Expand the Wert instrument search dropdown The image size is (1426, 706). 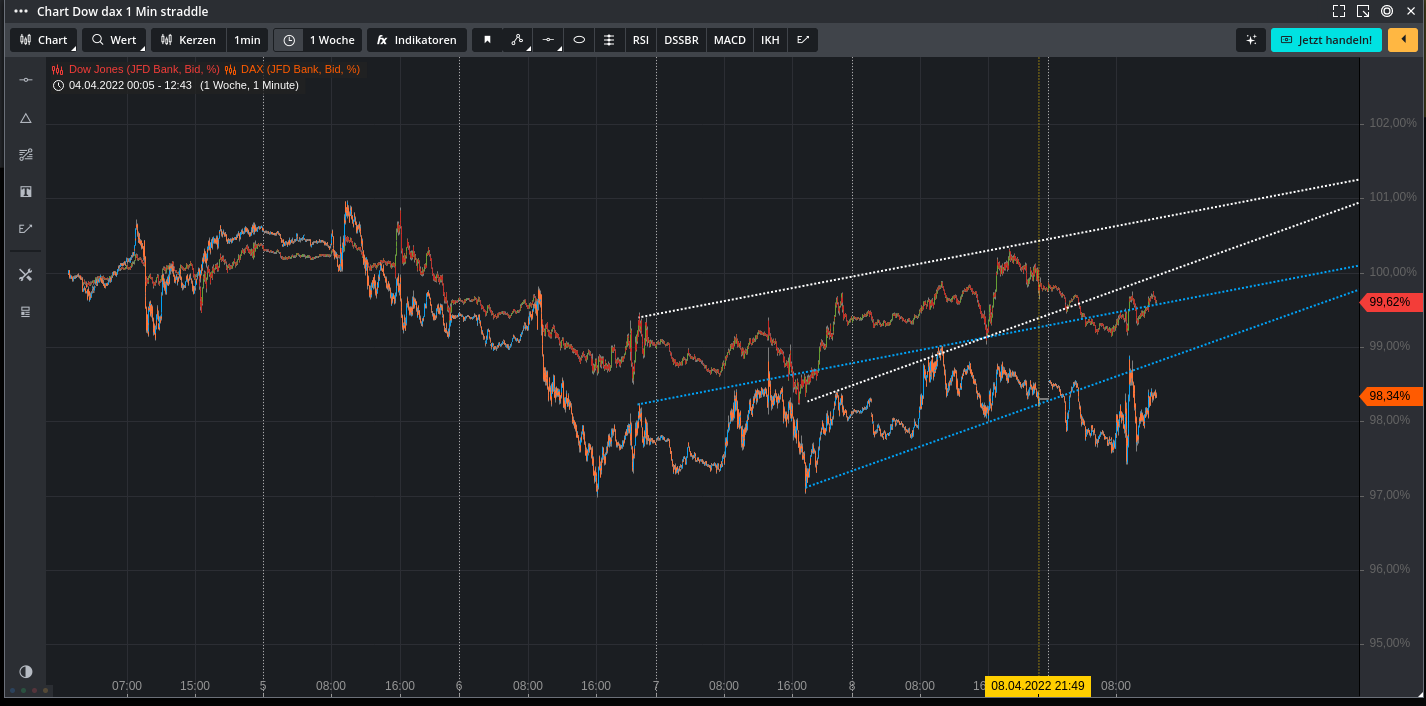click(114, 39)
